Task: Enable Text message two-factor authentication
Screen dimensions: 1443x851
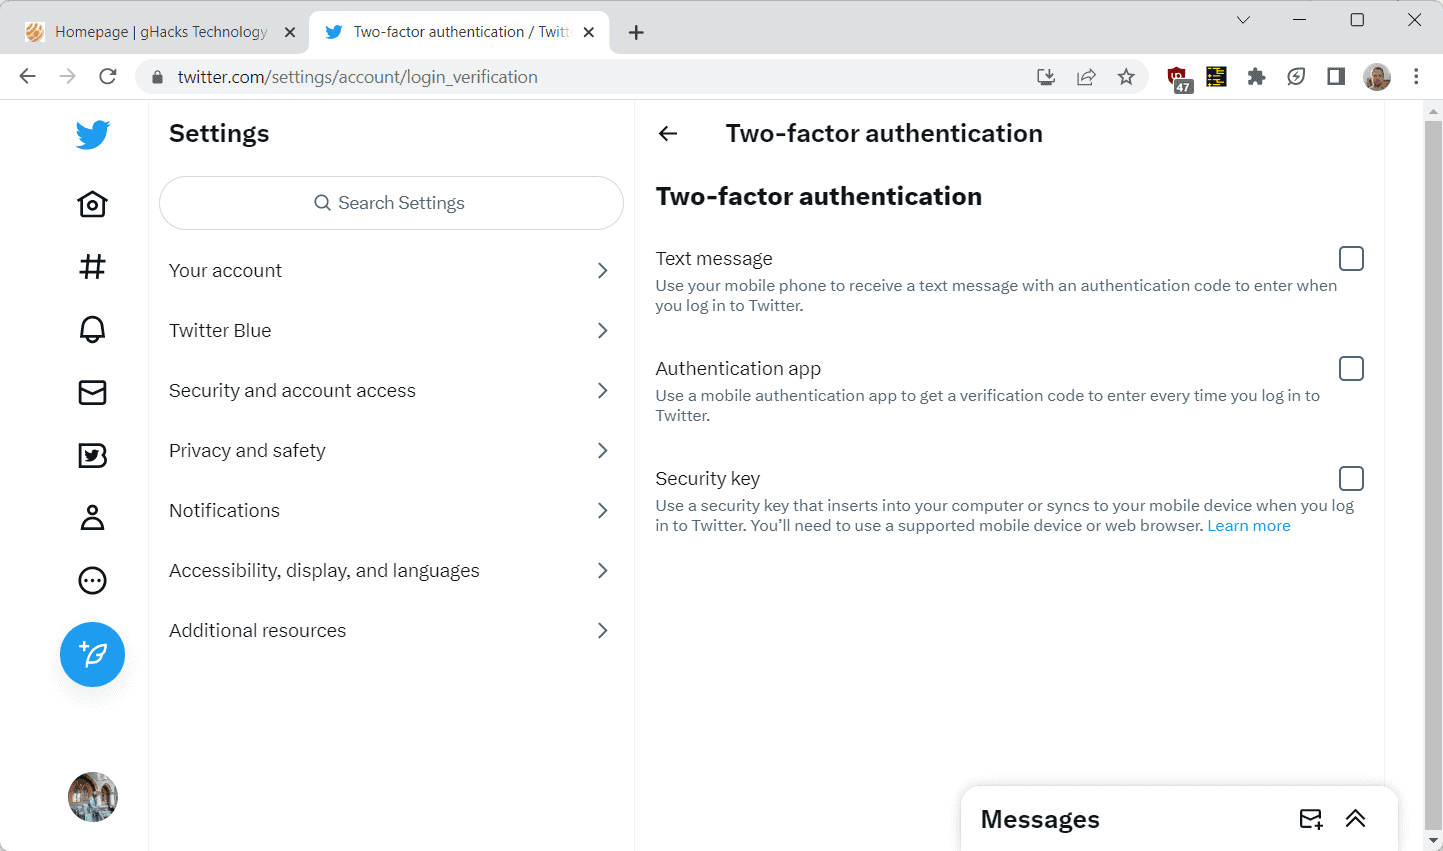Action: [x=1351, y=258]
